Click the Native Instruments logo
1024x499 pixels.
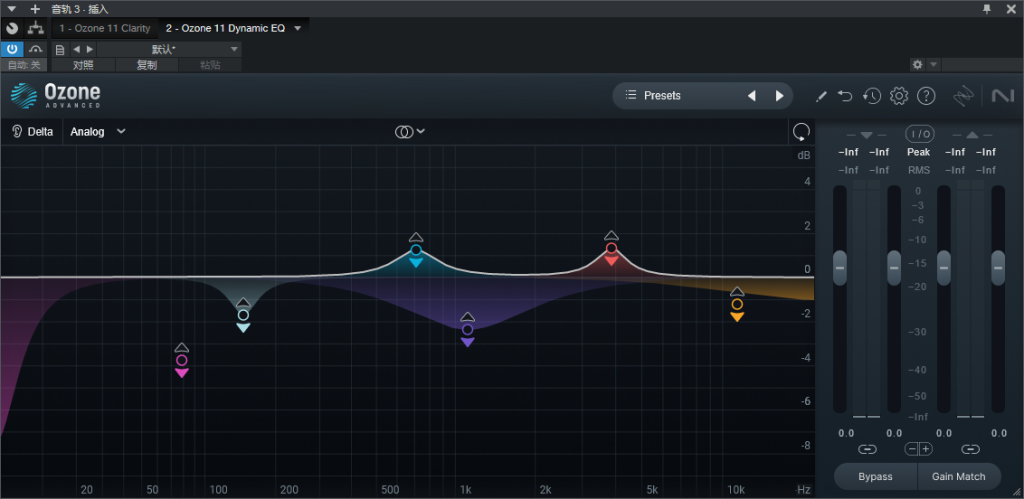coord(1002,96)
